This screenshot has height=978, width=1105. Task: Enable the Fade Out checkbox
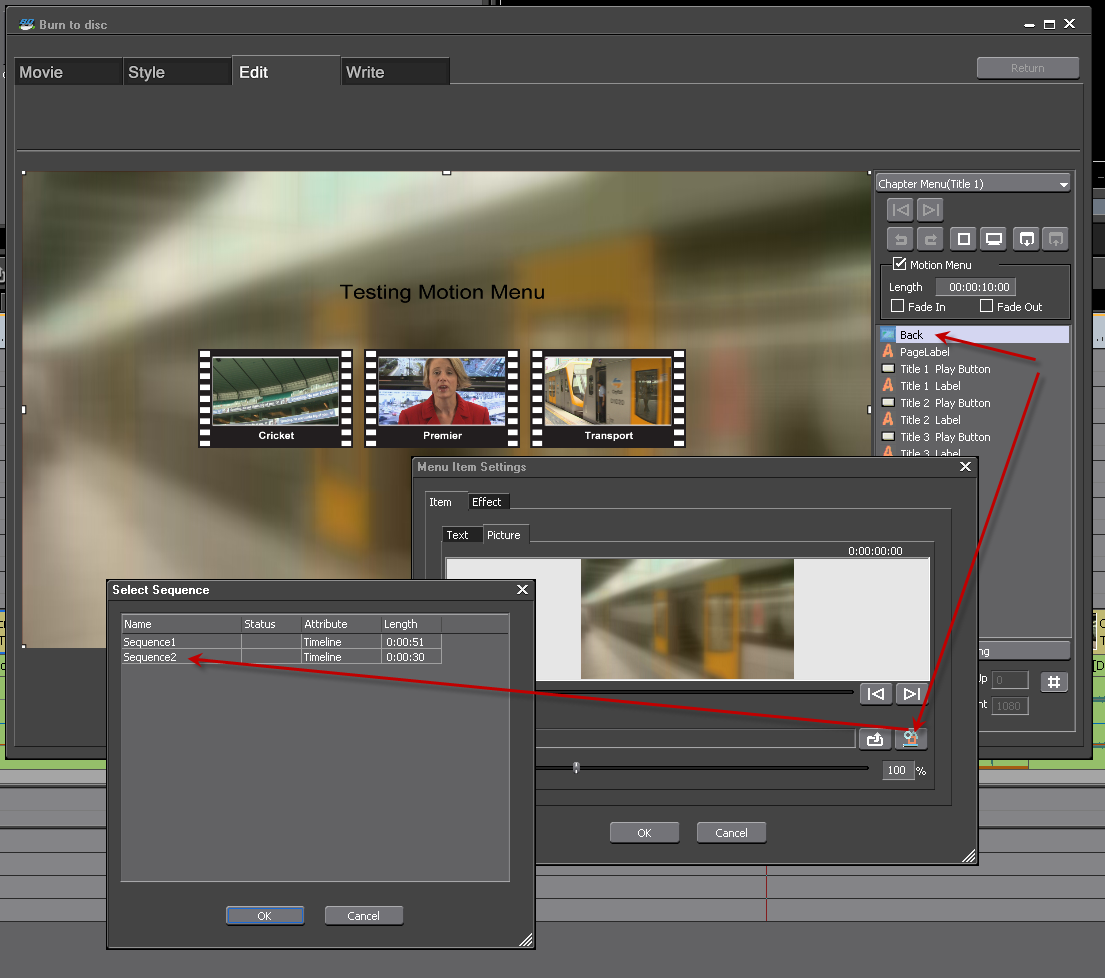[986, 306]
